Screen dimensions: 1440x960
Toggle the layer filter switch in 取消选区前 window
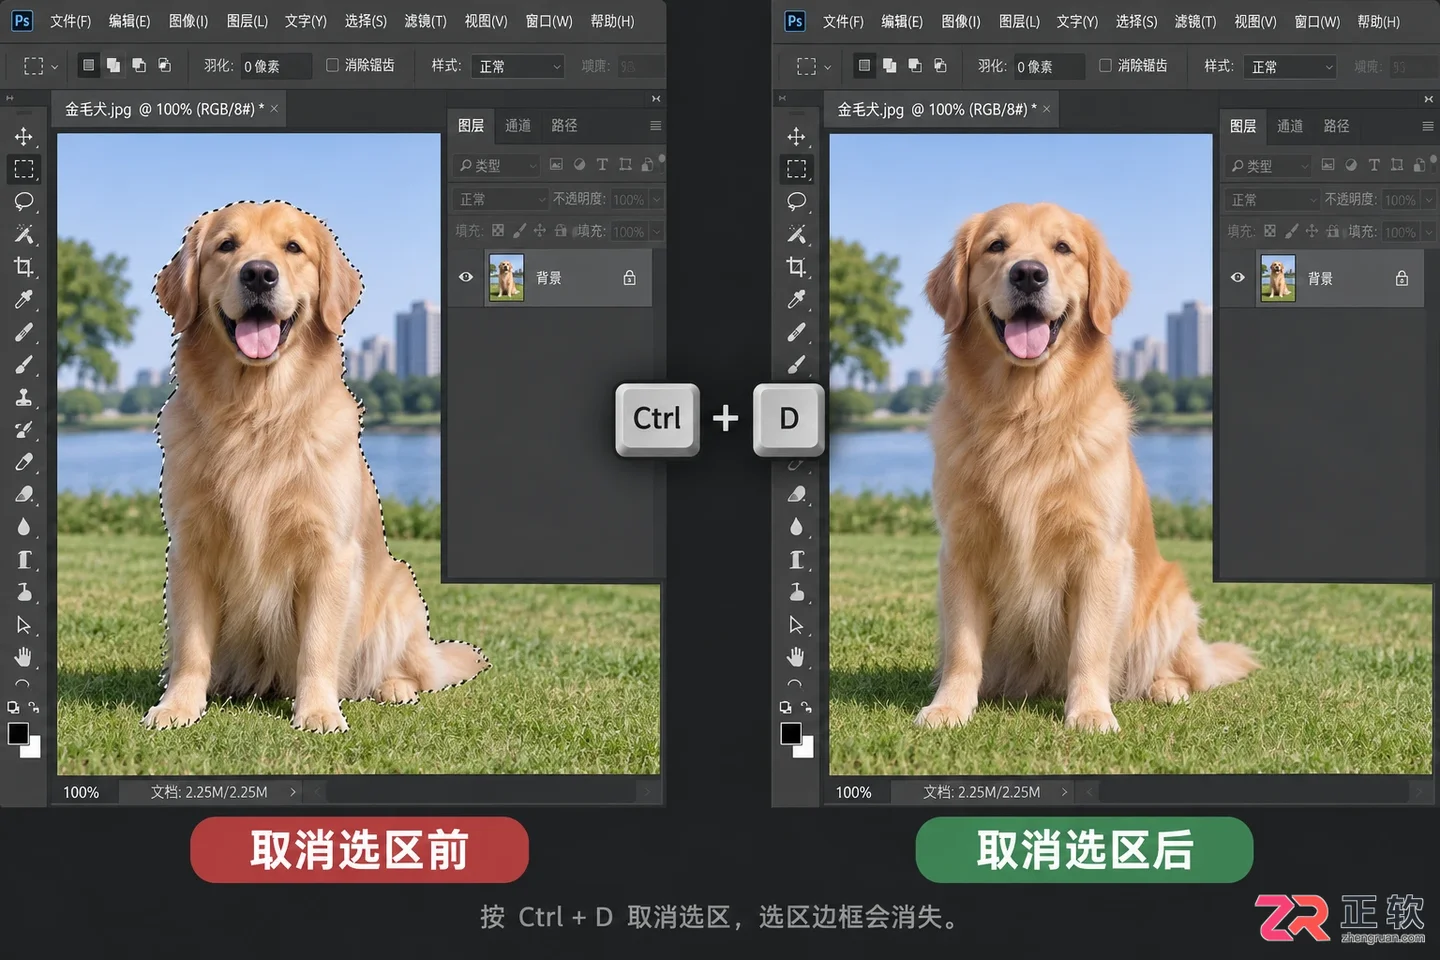pyautogui.click(x=661, y=161)
